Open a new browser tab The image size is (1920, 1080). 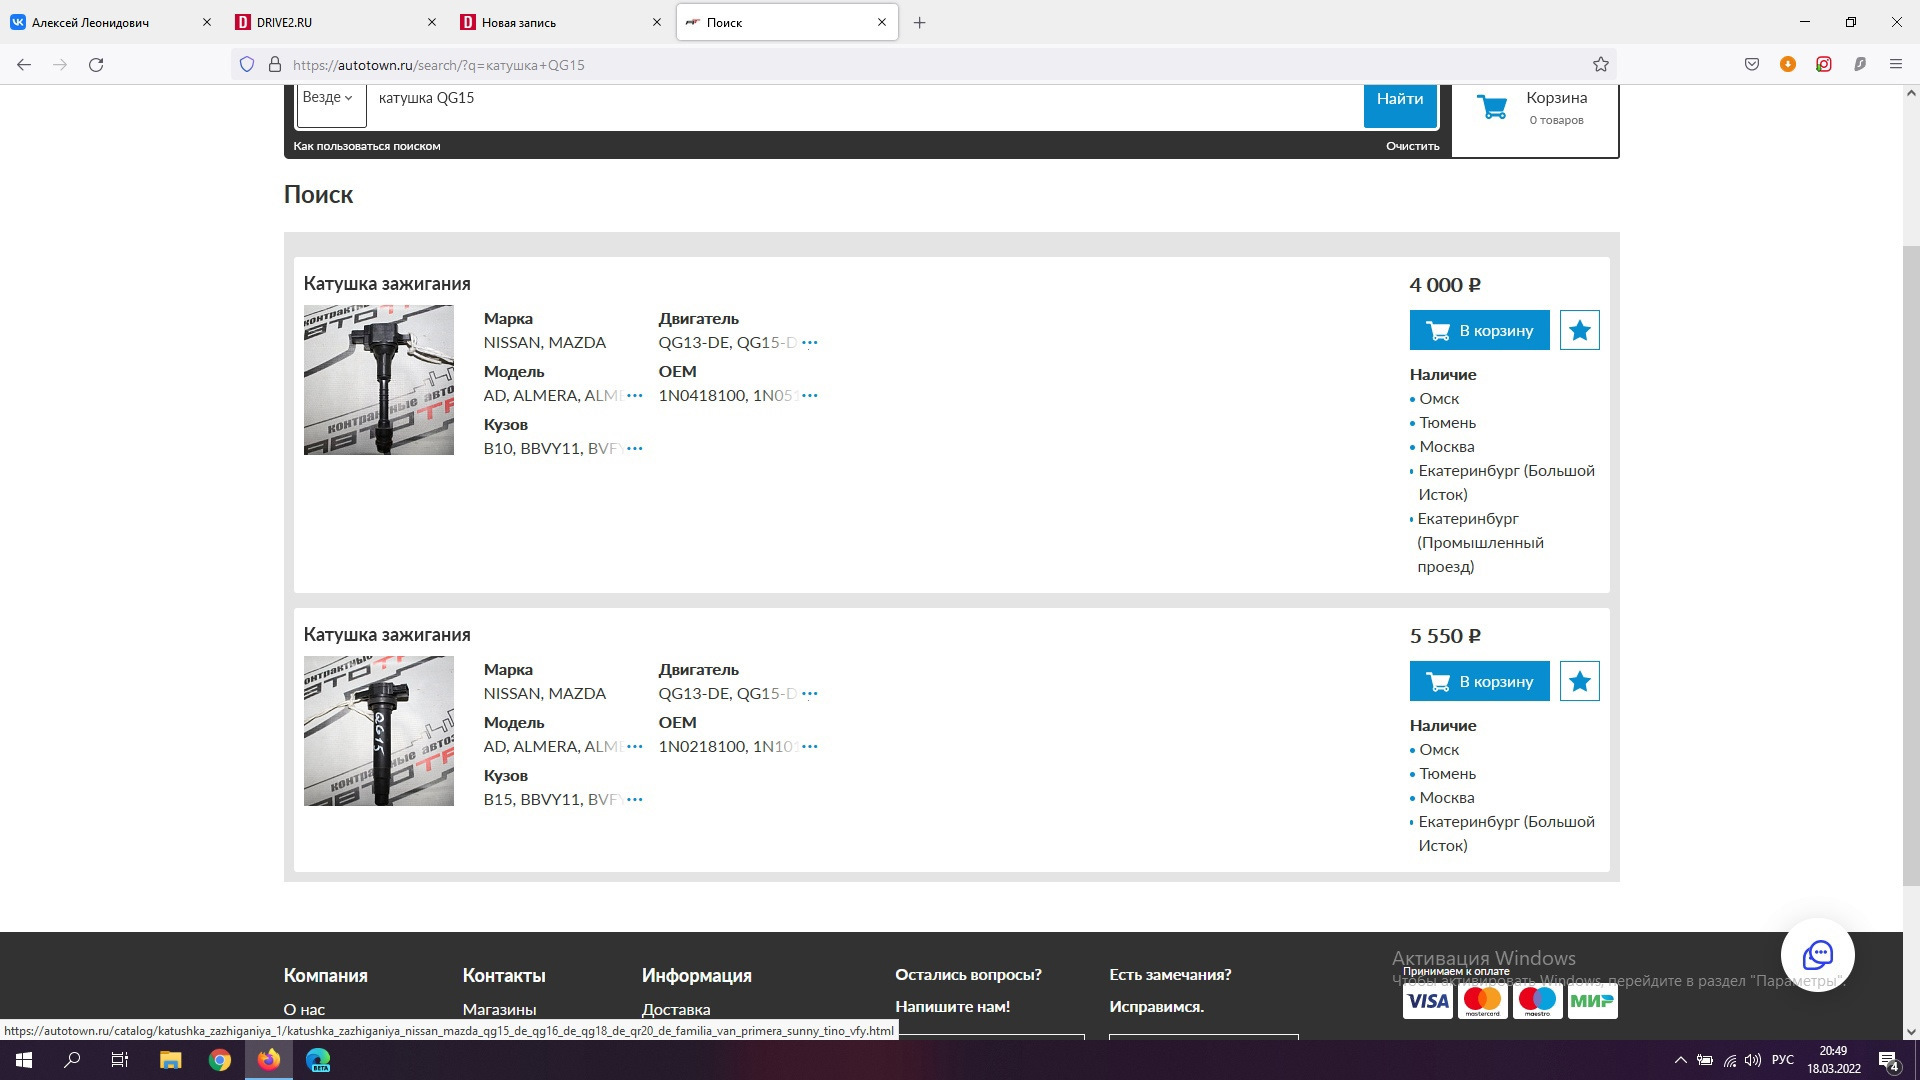[x=919, y=22]
